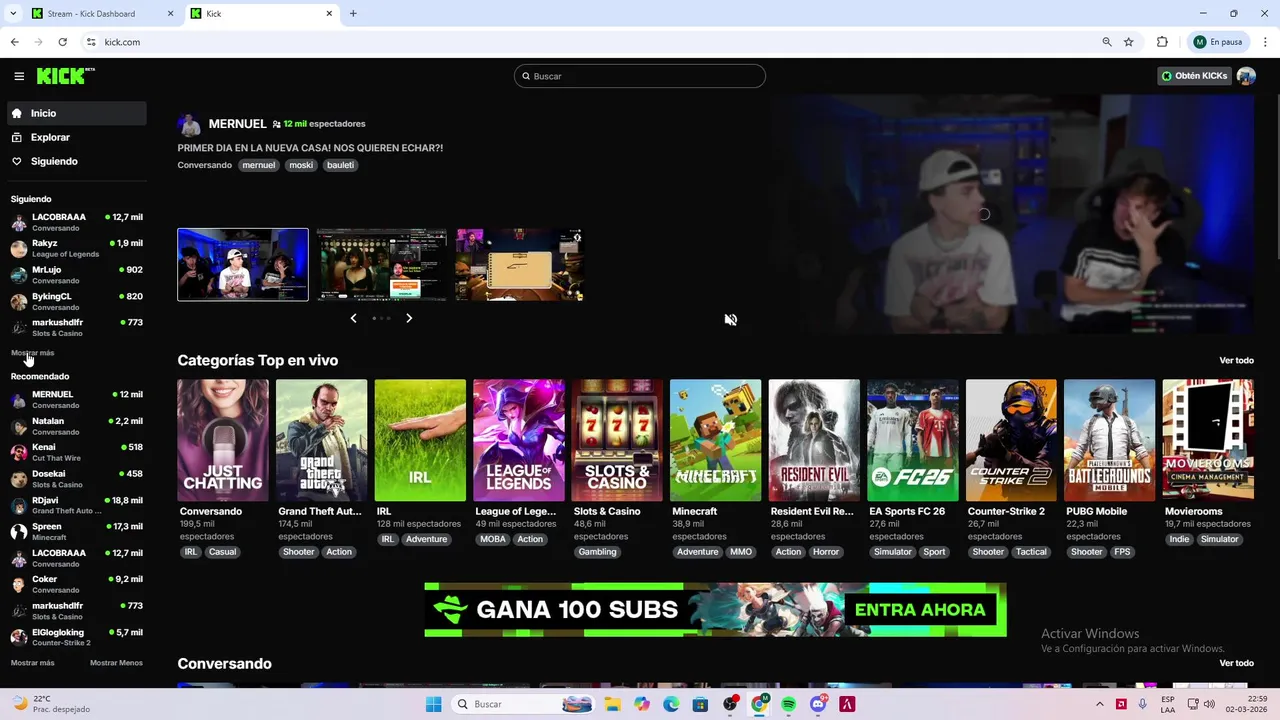Bookmark this page with star icon
Screen dimensions: 1280x720
tap(1129, 42)
